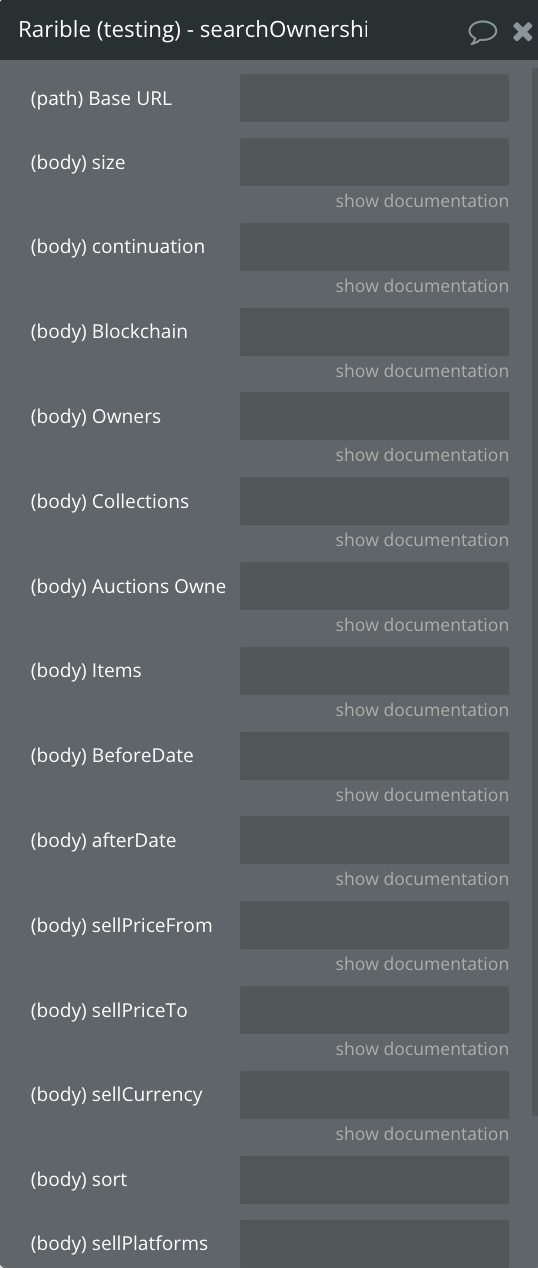Close the searchOwnership panel with X
The image size is (538, 1268).
(x=522, y=32)
